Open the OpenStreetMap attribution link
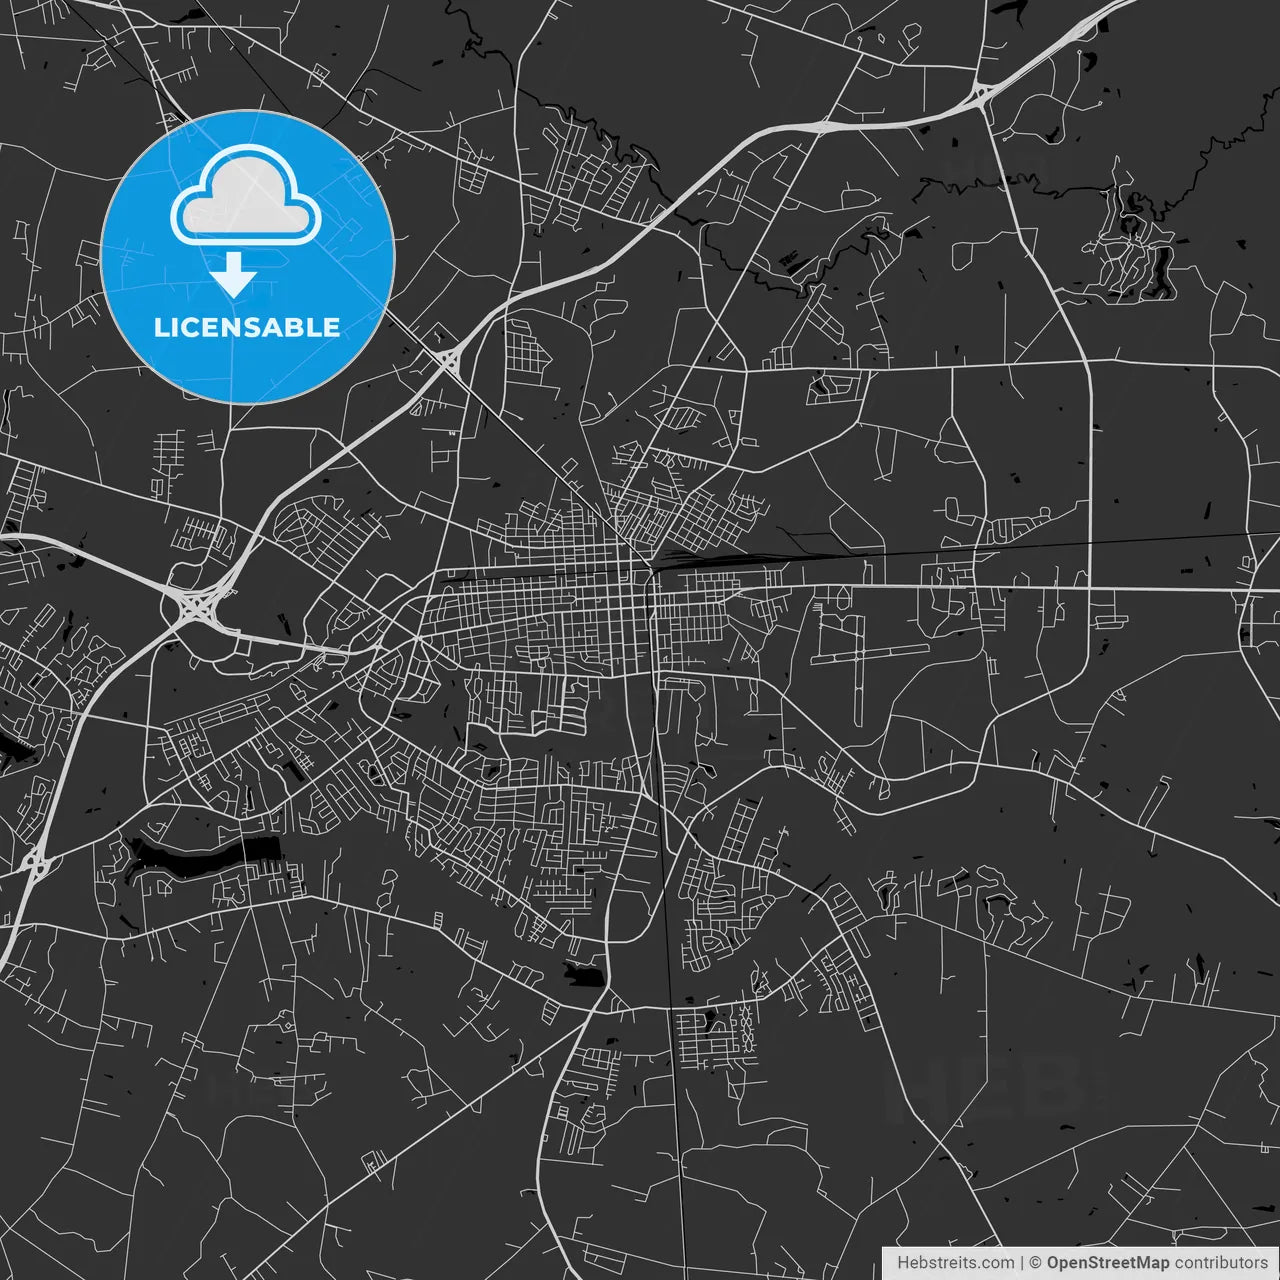Viewport: 1280px width, 1280px height. point(1107,1263)
